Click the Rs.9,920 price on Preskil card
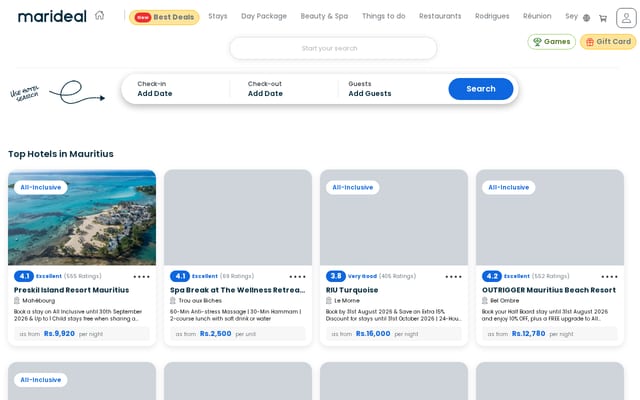Screen dimensions: 640x400 [x=59, y=333]
